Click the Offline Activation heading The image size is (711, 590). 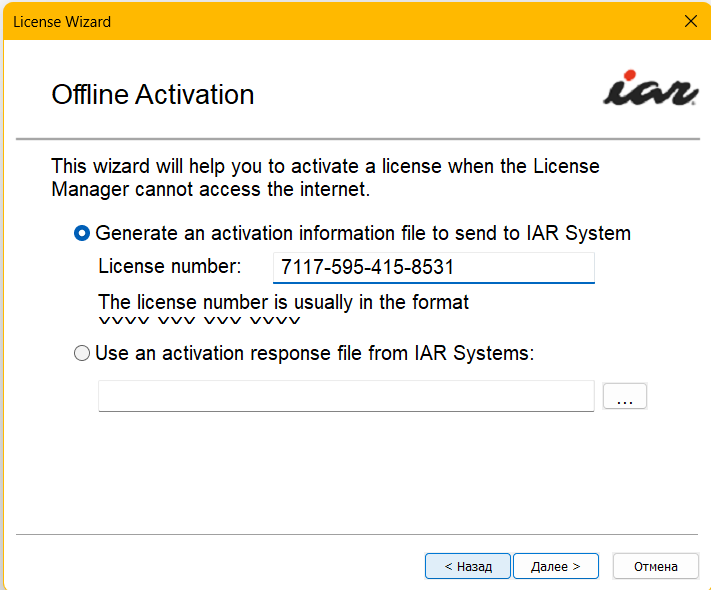coord(153,94)
